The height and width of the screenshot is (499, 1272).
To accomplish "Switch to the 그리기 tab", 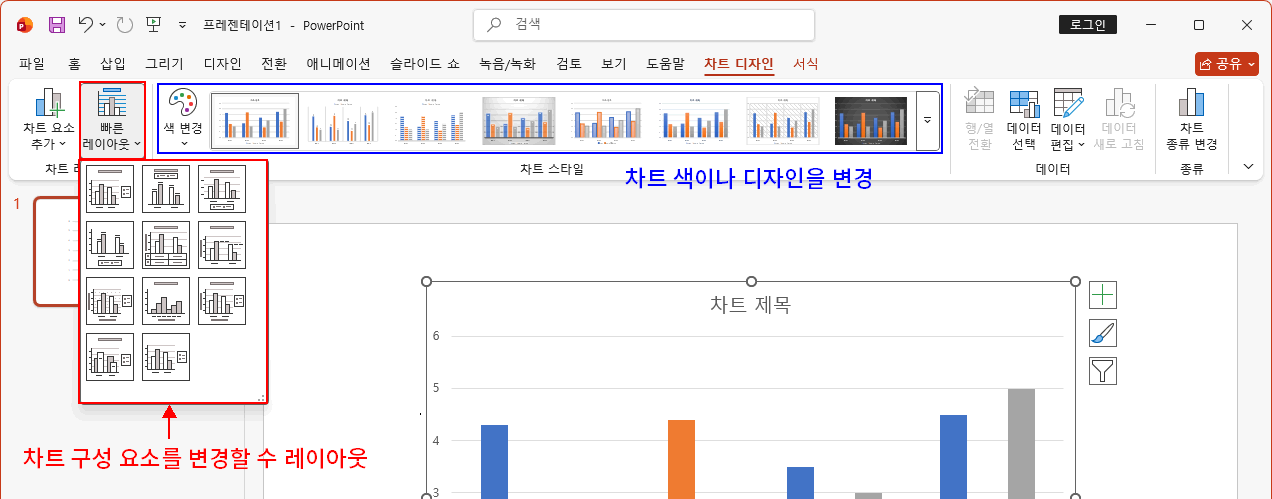I will [164, 64].
